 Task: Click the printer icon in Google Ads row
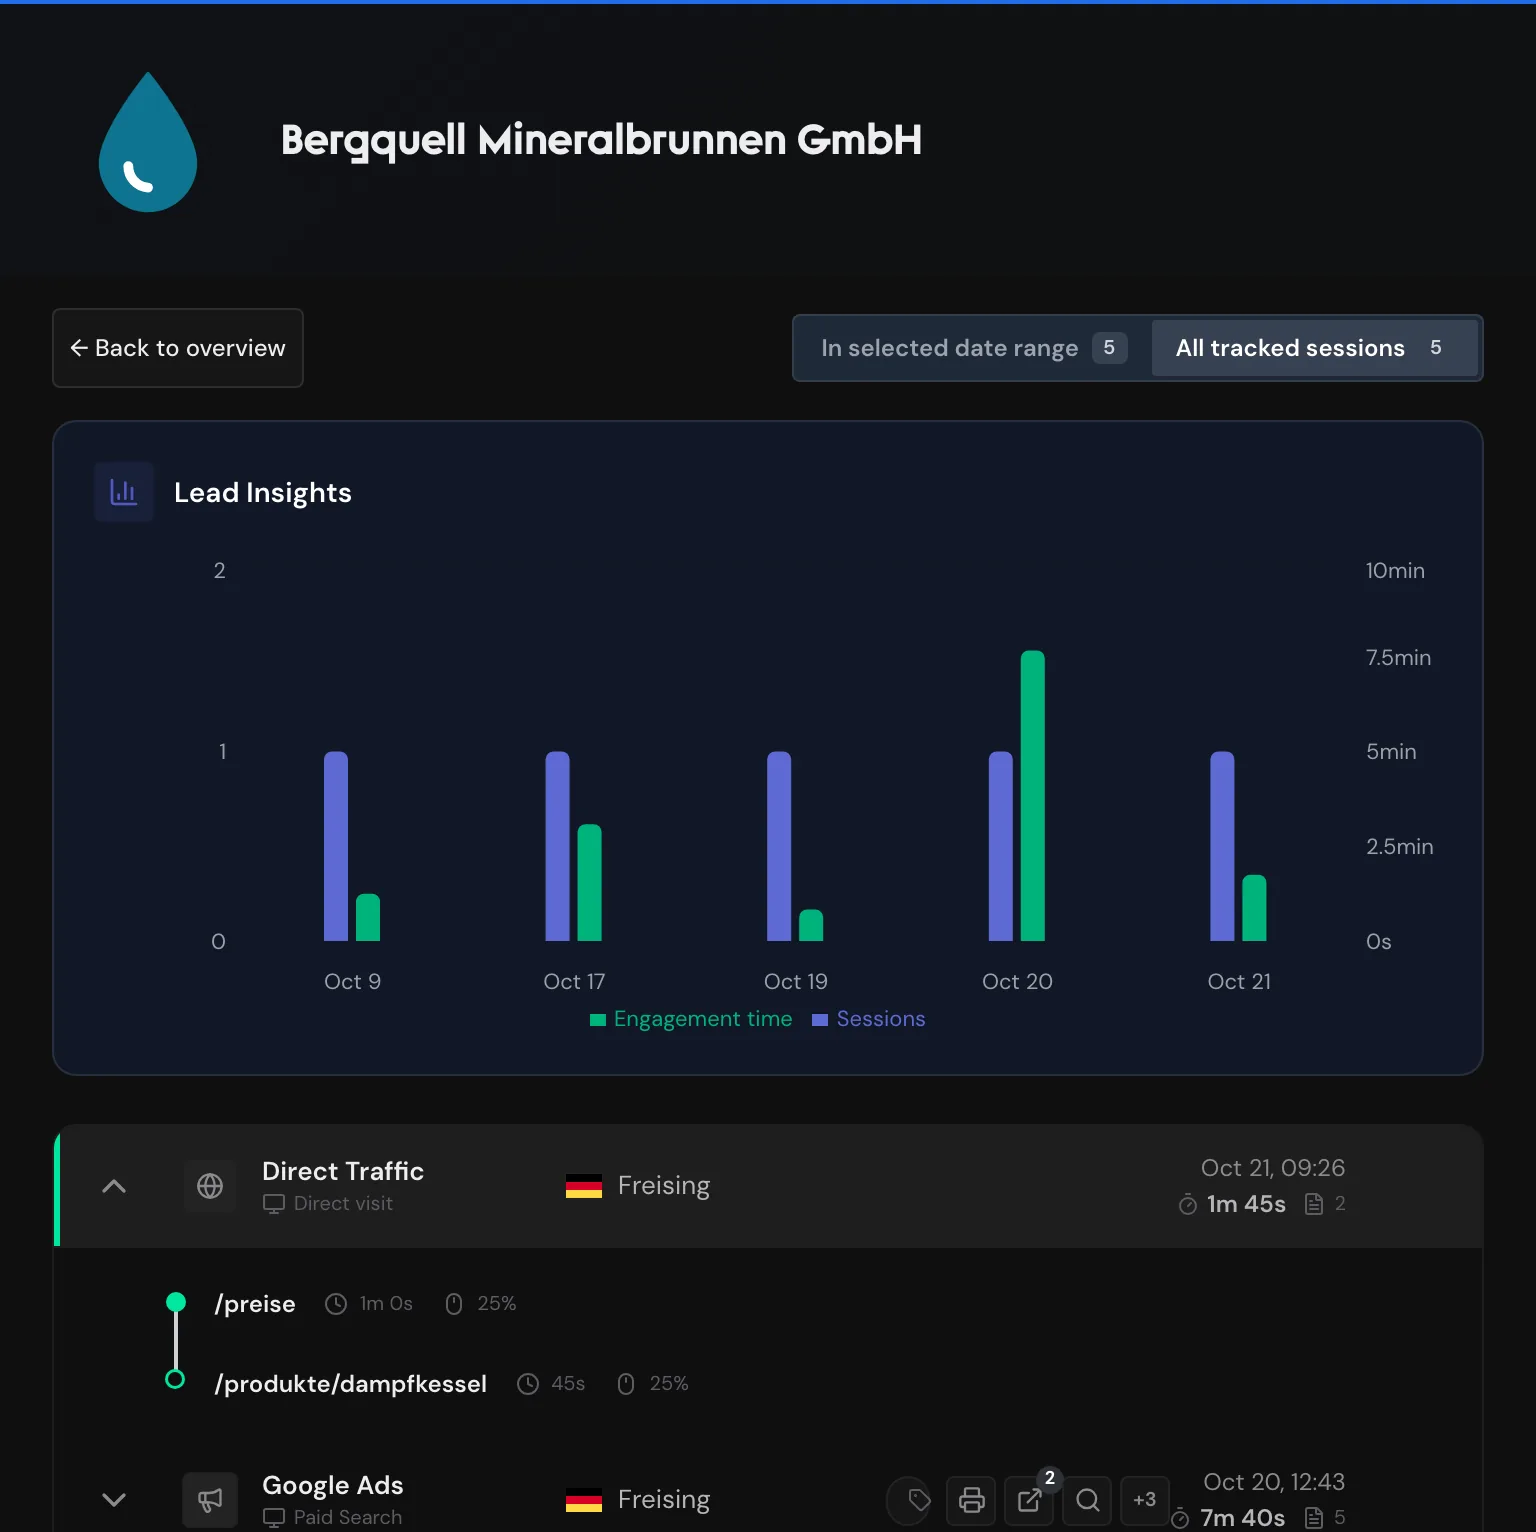(971, 1500)
